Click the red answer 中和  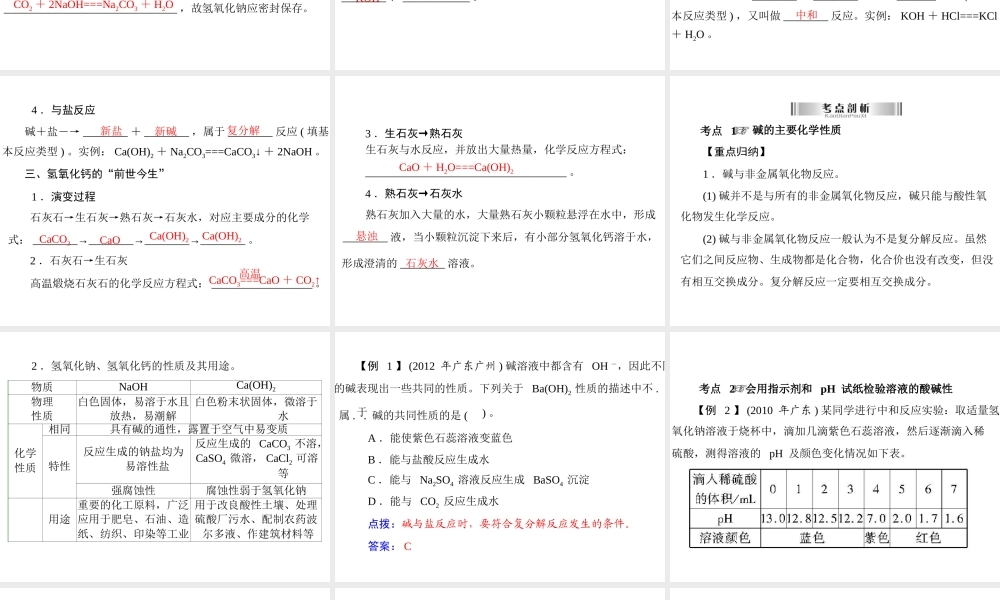point(806,15)
